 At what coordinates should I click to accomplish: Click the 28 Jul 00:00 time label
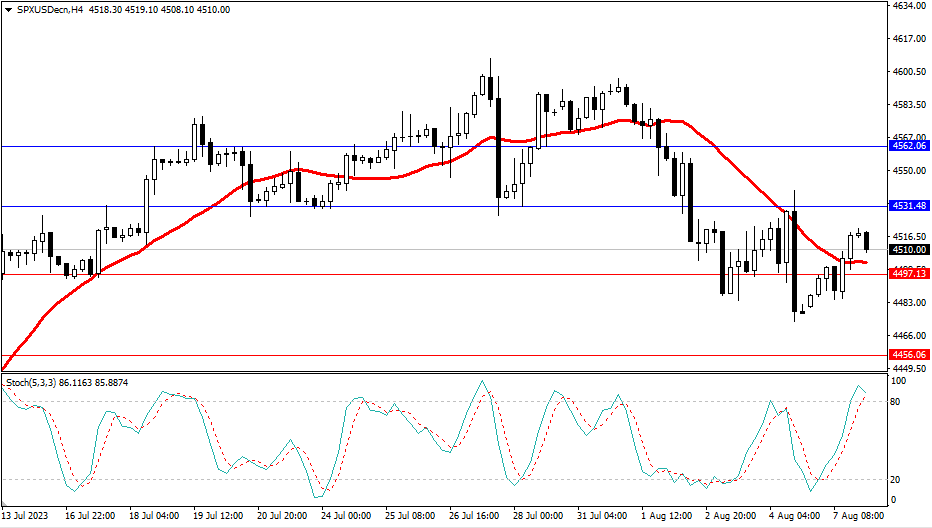539,517
